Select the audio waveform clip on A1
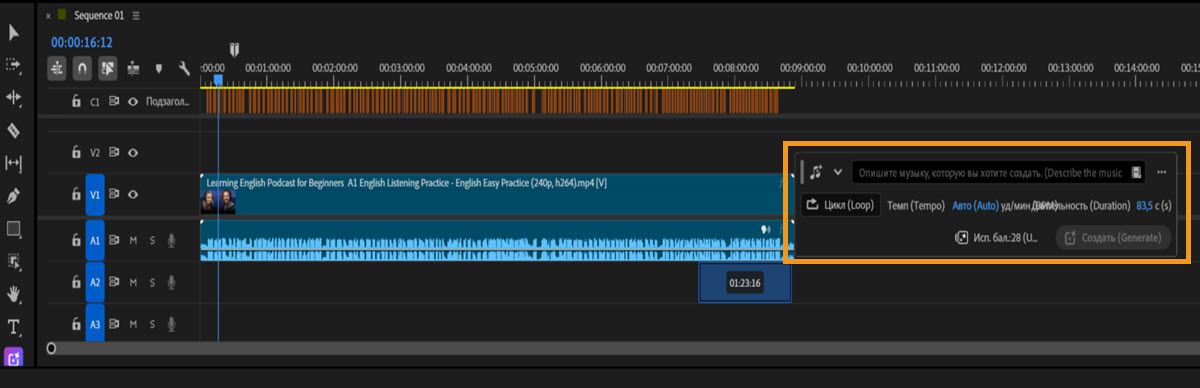Screen dimensions: 1200x388 click(497, 241)
